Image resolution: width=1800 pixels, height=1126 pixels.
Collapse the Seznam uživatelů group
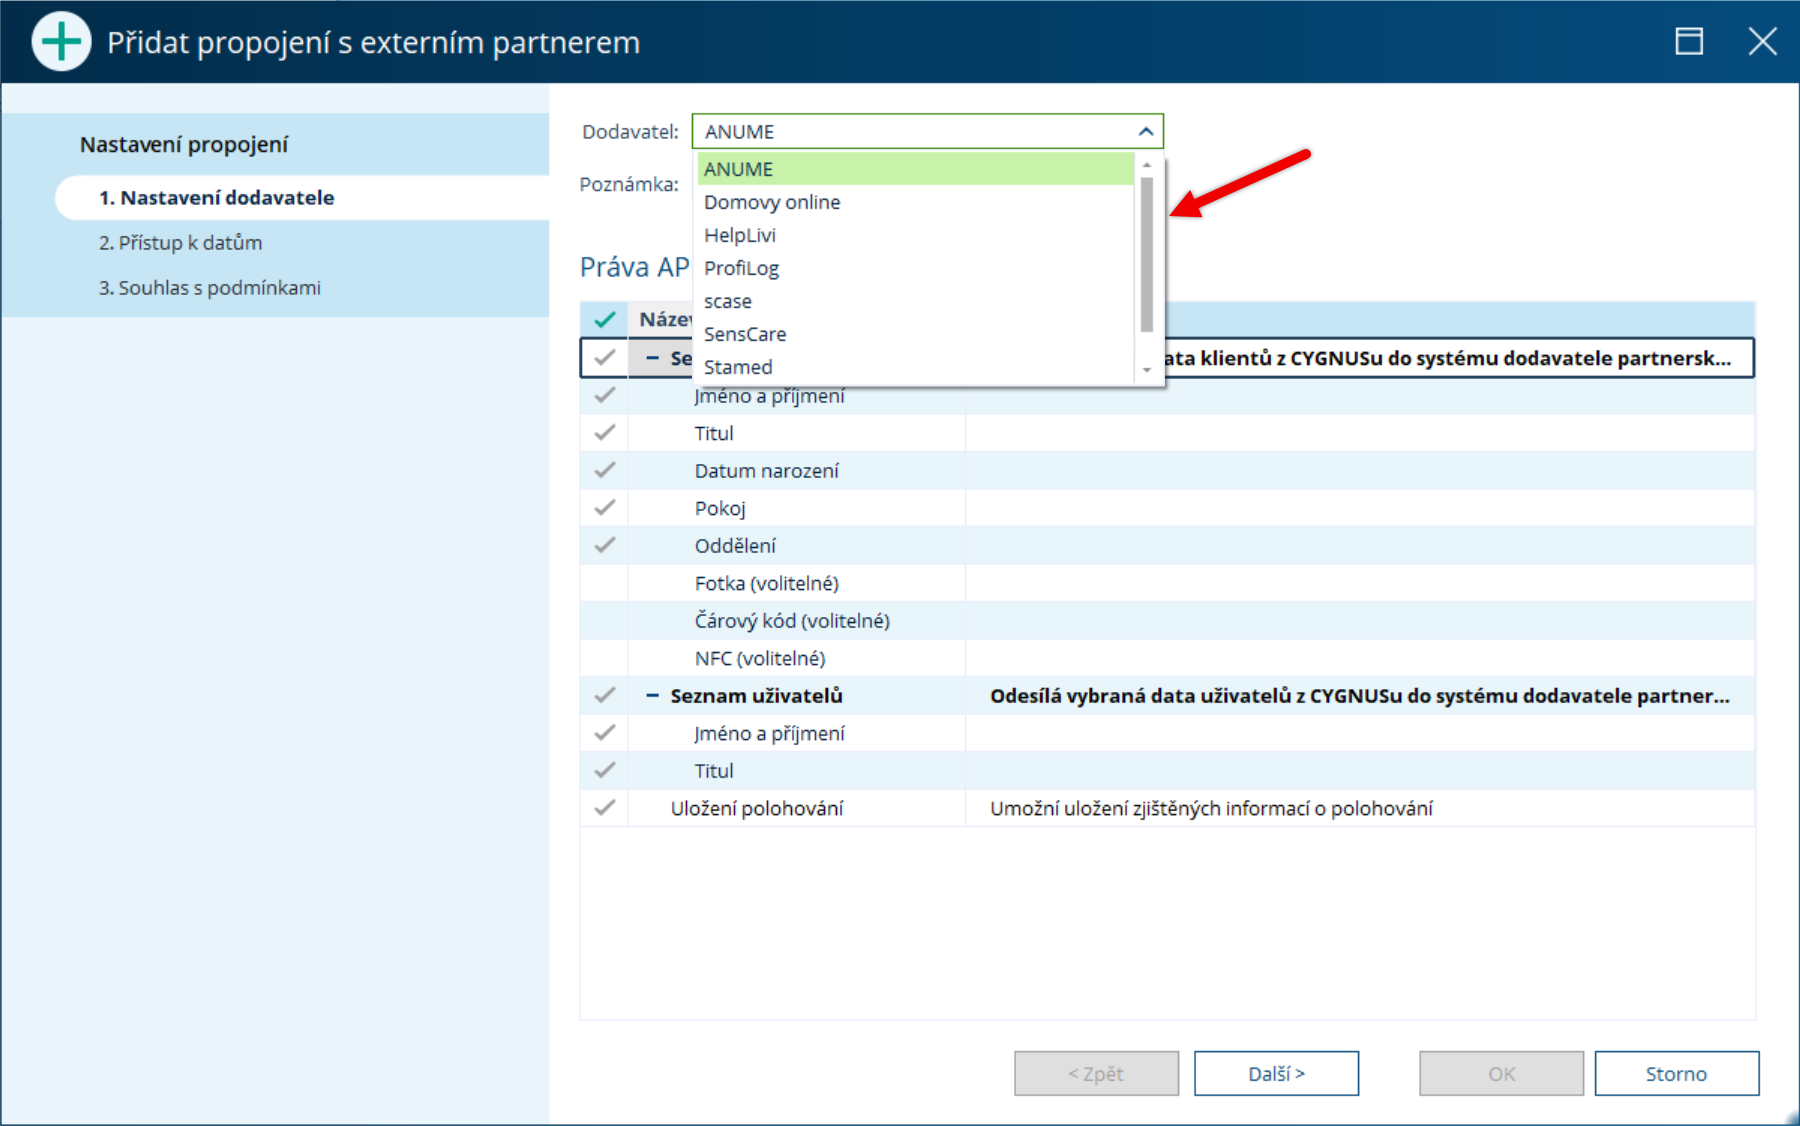coord(652,695)
